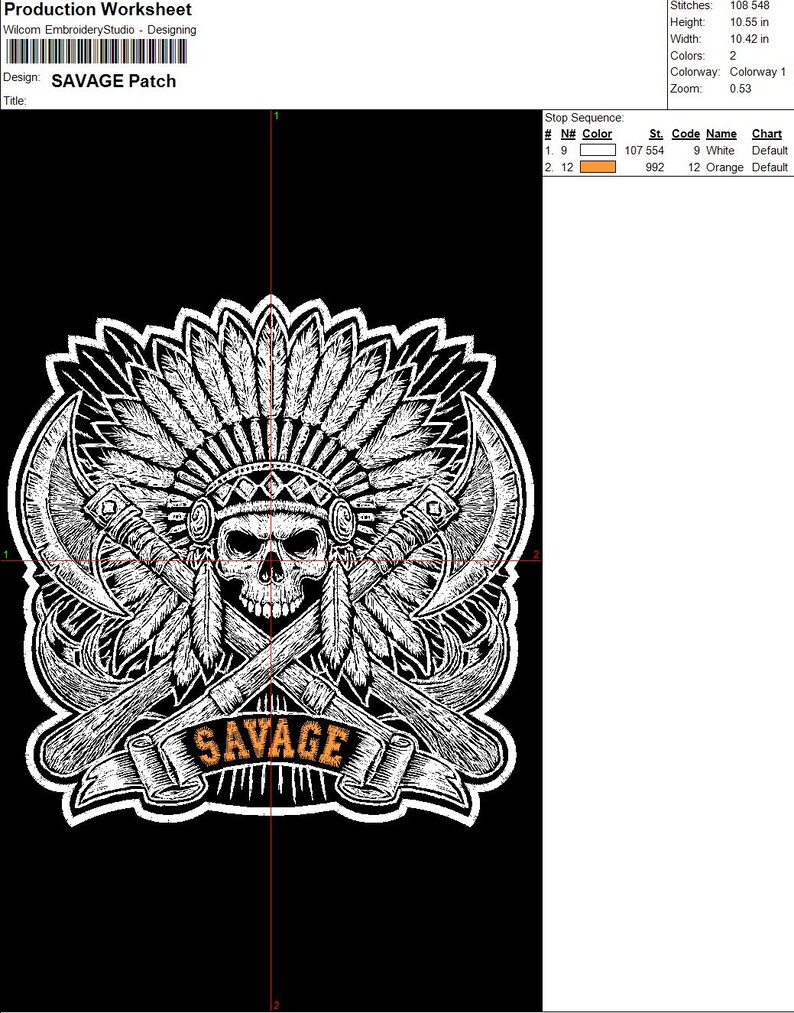
Task: Click the N# column header
Action: click(567, 134)
